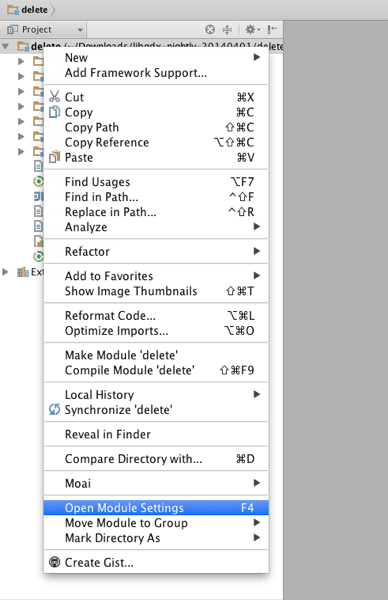This screenshot has width=388, height=600.
Task: Open the Analyze submenu arrow
Action: (257, 227)
